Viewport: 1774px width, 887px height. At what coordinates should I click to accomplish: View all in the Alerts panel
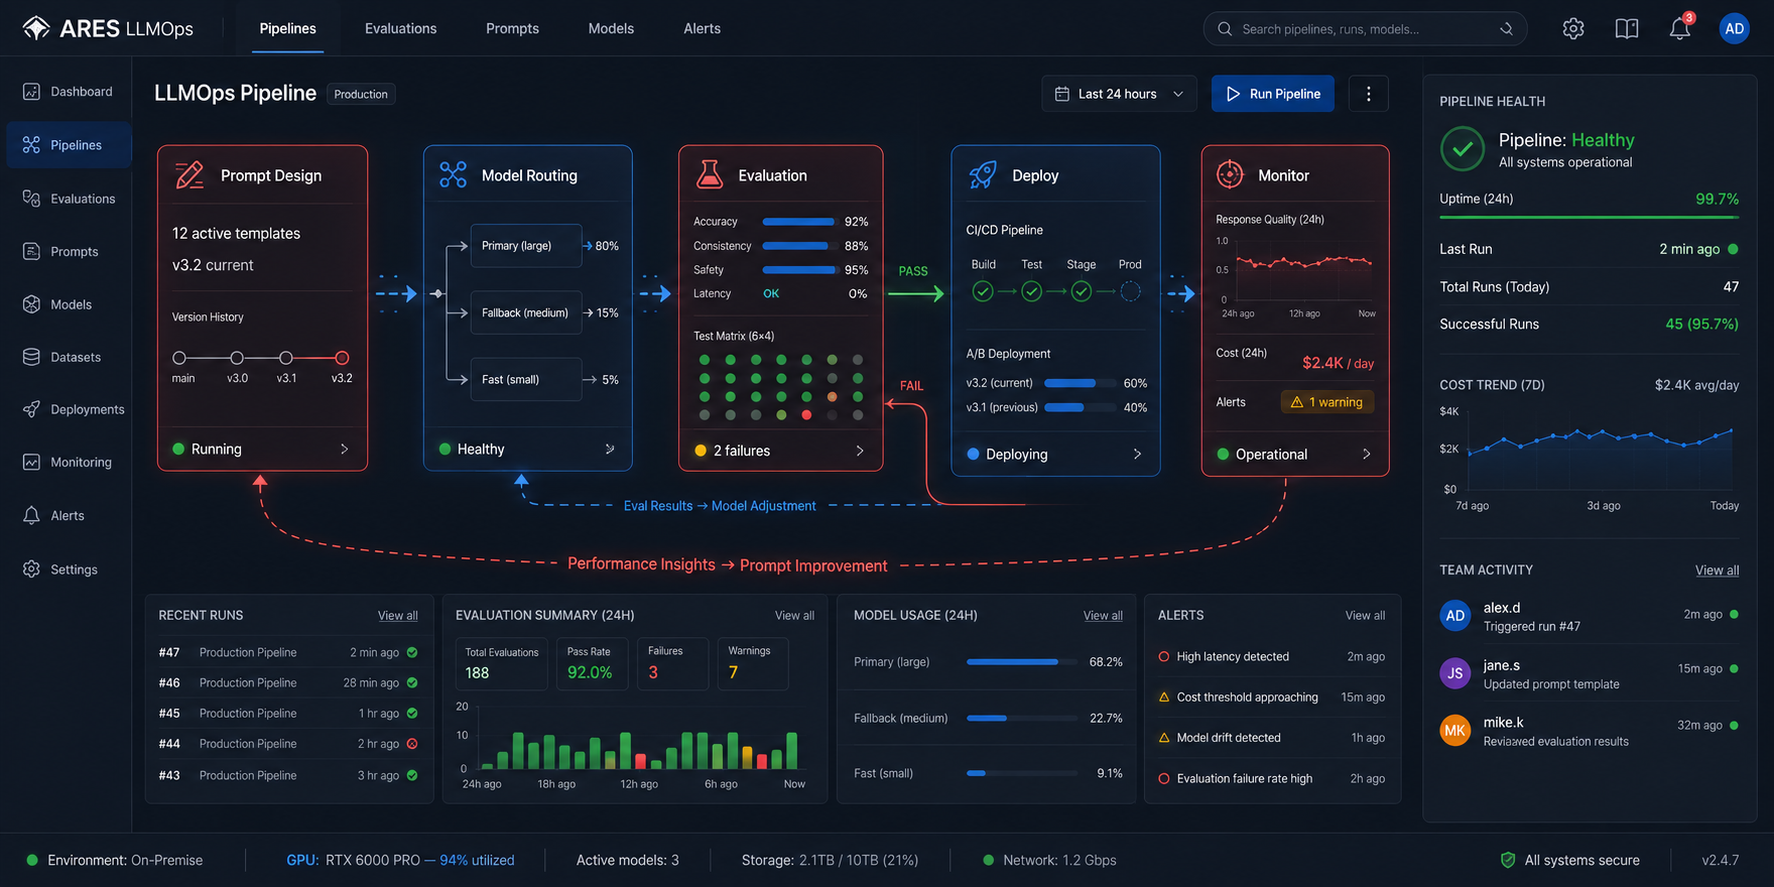pos(1365,616)
